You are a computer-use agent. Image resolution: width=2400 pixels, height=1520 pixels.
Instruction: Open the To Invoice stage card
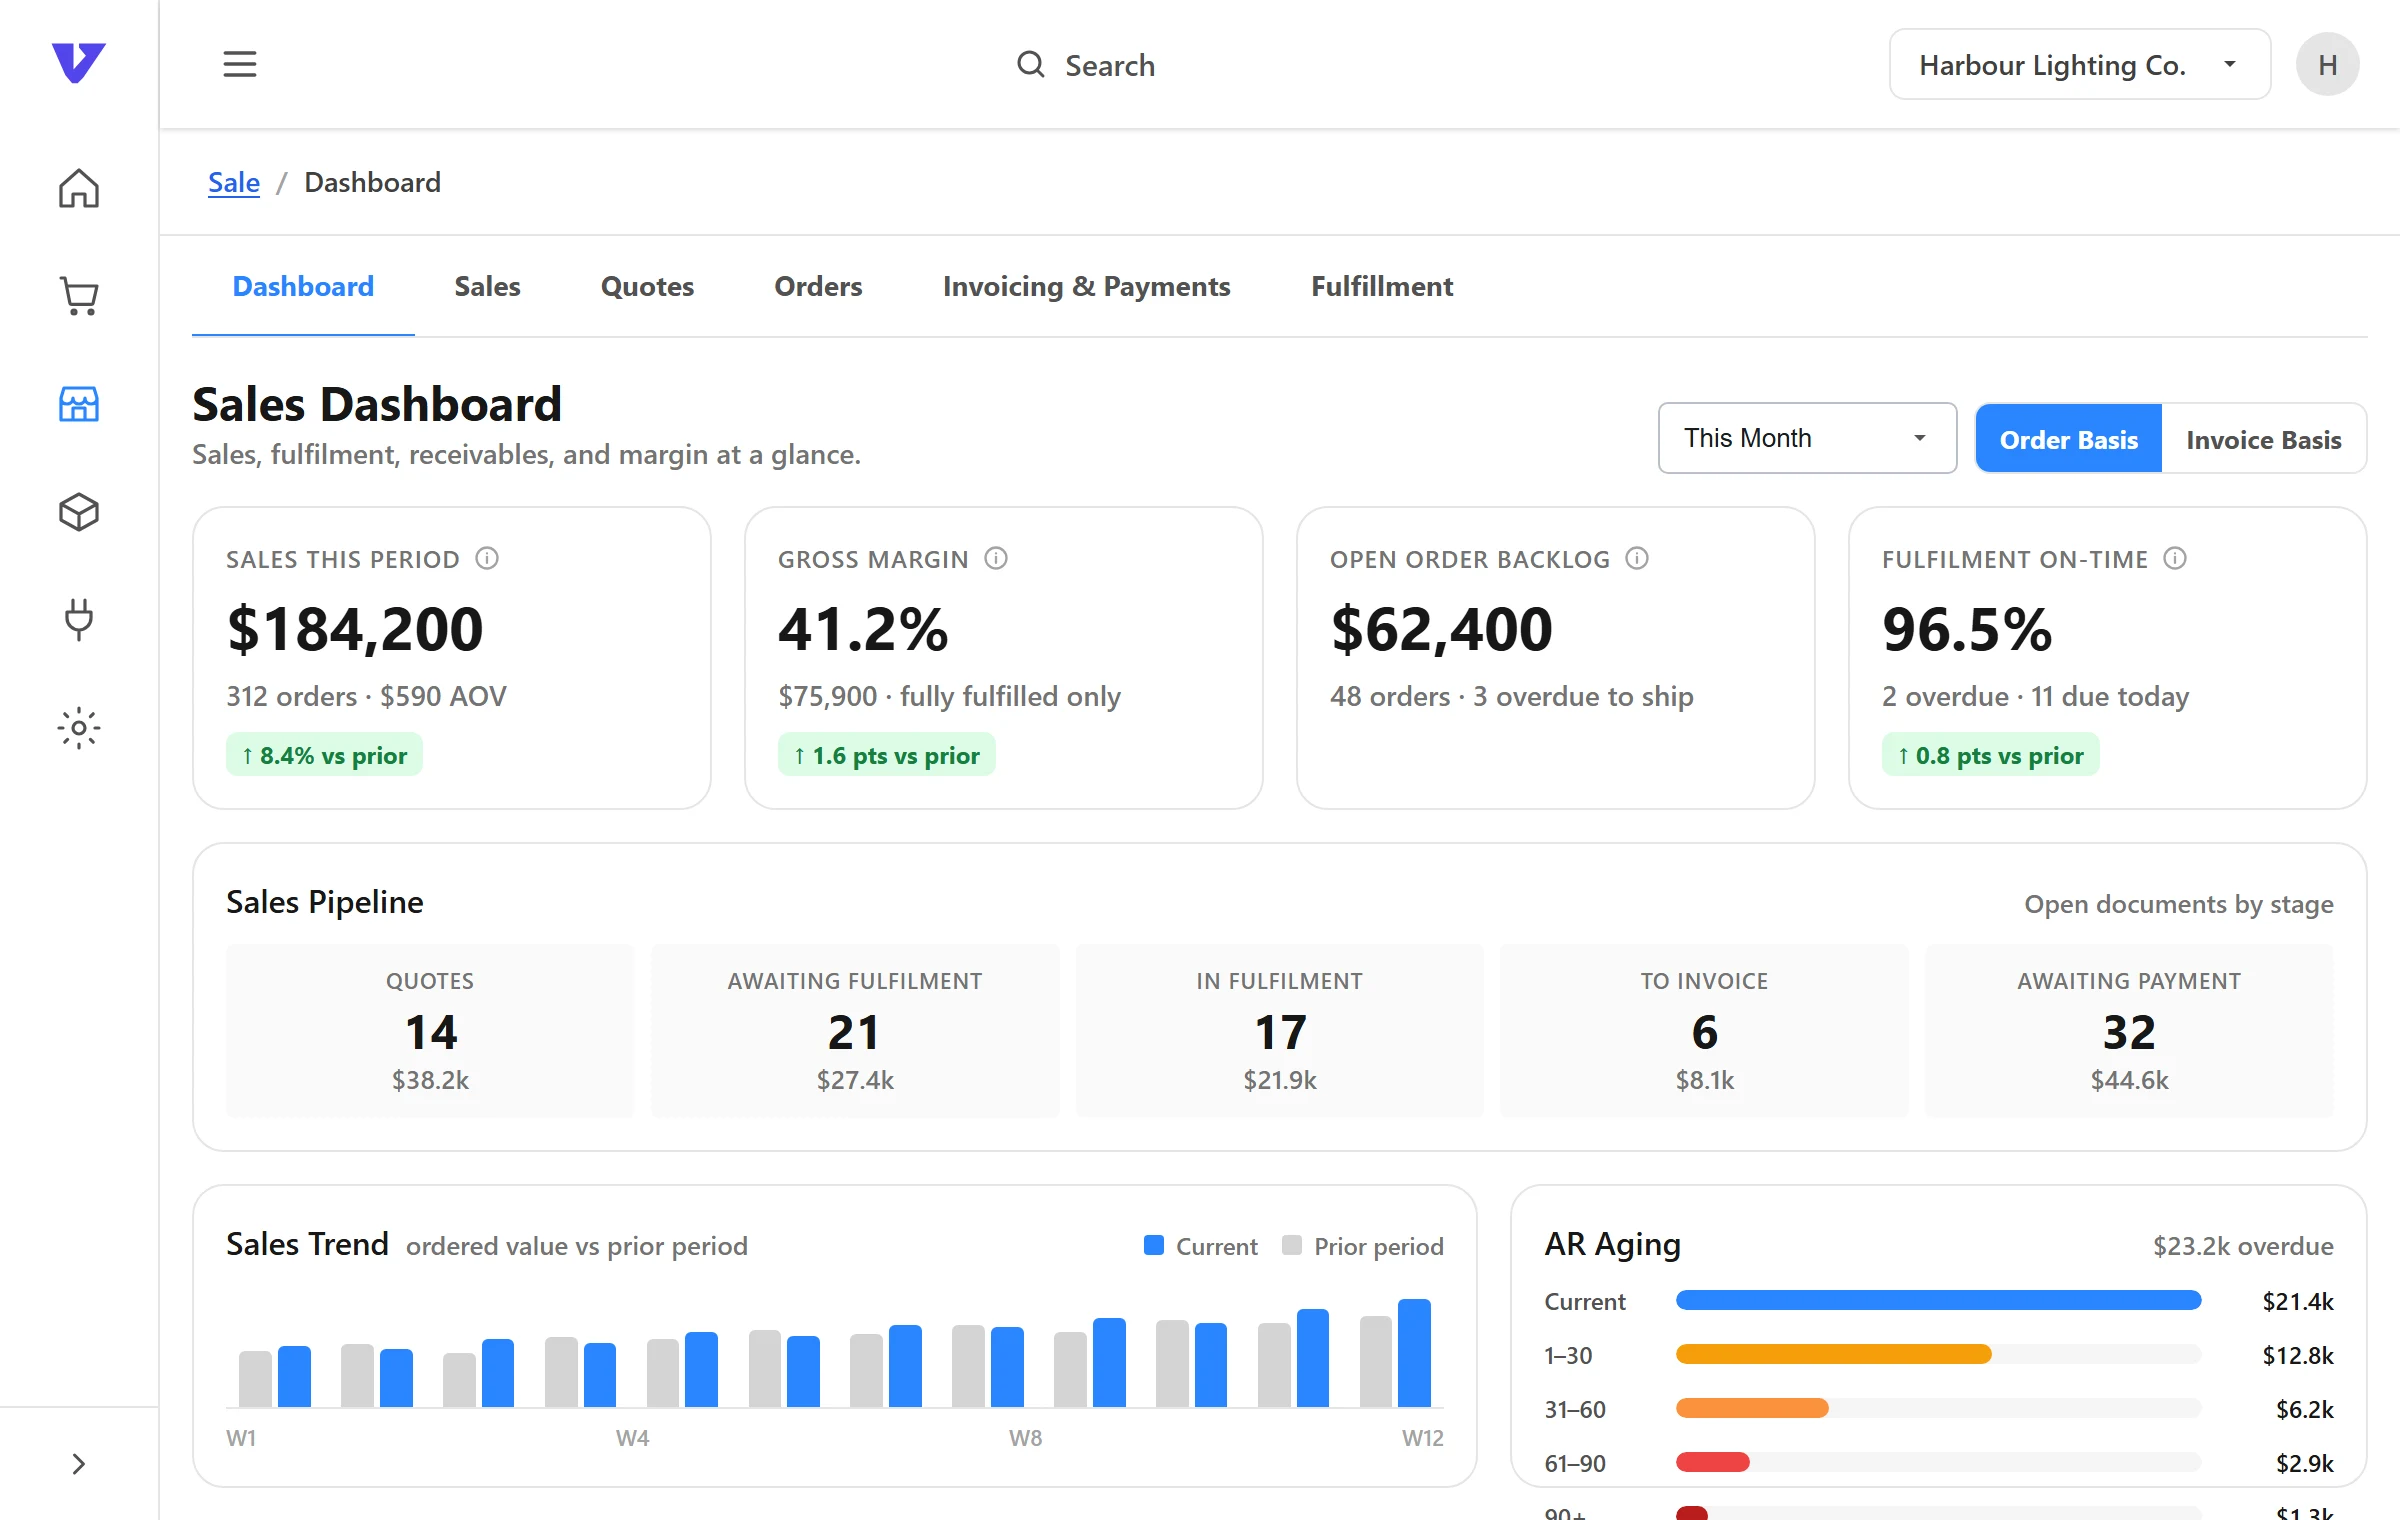click(1704, 1031)
